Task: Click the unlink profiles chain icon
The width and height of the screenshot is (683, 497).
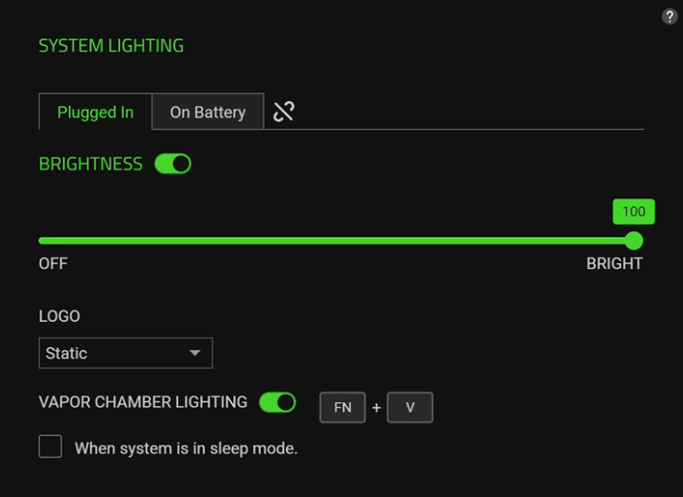Action: click(x=284, y=112)
